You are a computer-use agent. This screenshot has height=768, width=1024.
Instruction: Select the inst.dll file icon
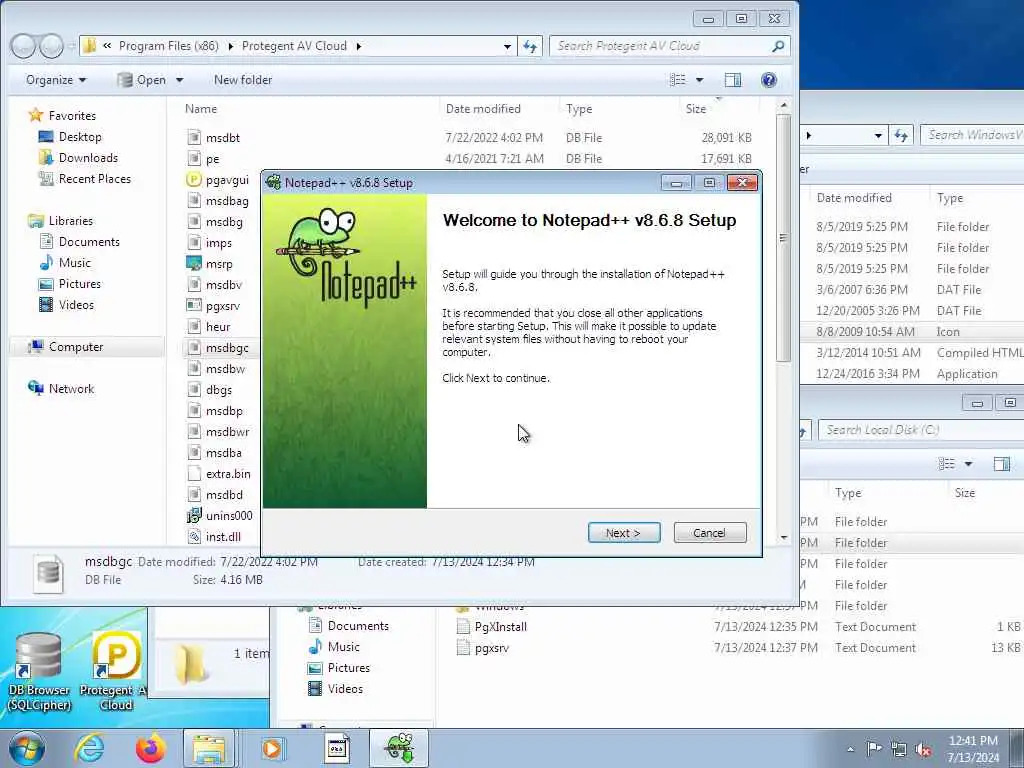click(193, 537)
